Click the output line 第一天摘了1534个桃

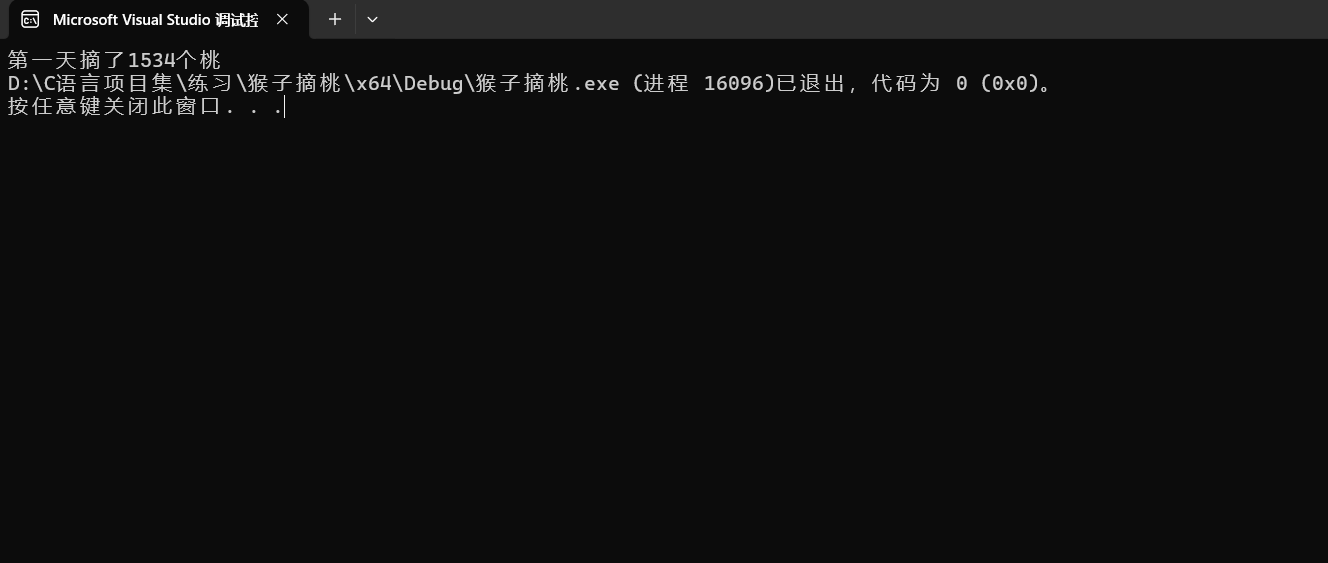(x=114, y=60)
